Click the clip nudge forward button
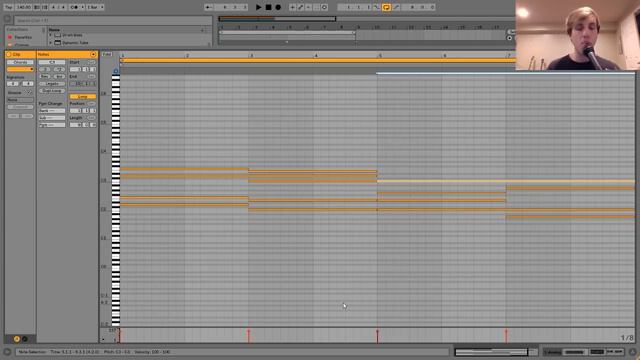 click(27, 116)
